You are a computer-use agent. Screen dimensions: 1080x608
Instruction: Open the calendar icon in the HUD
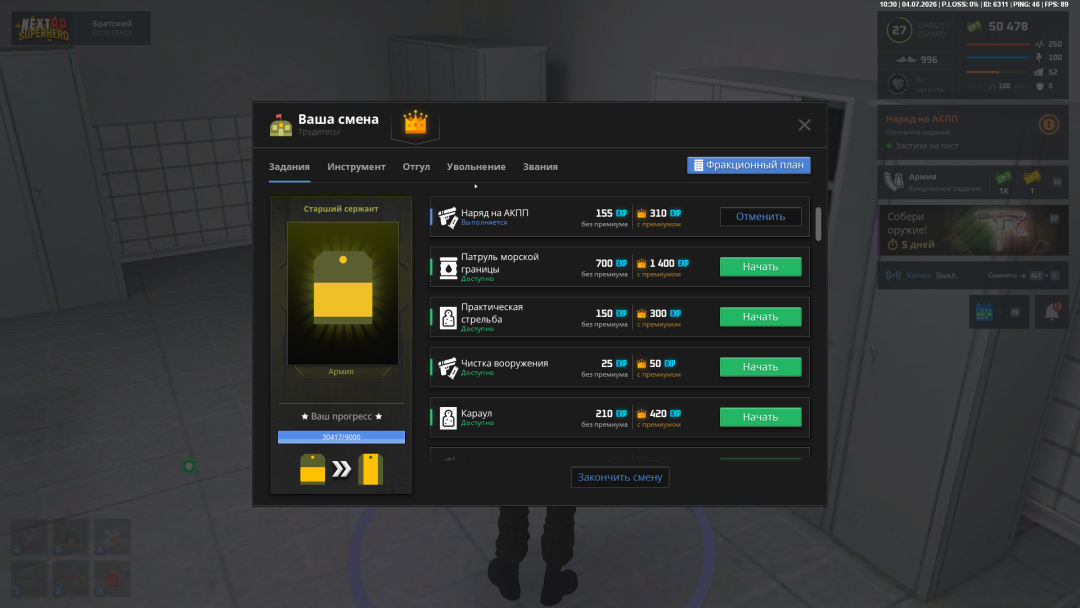984,312
